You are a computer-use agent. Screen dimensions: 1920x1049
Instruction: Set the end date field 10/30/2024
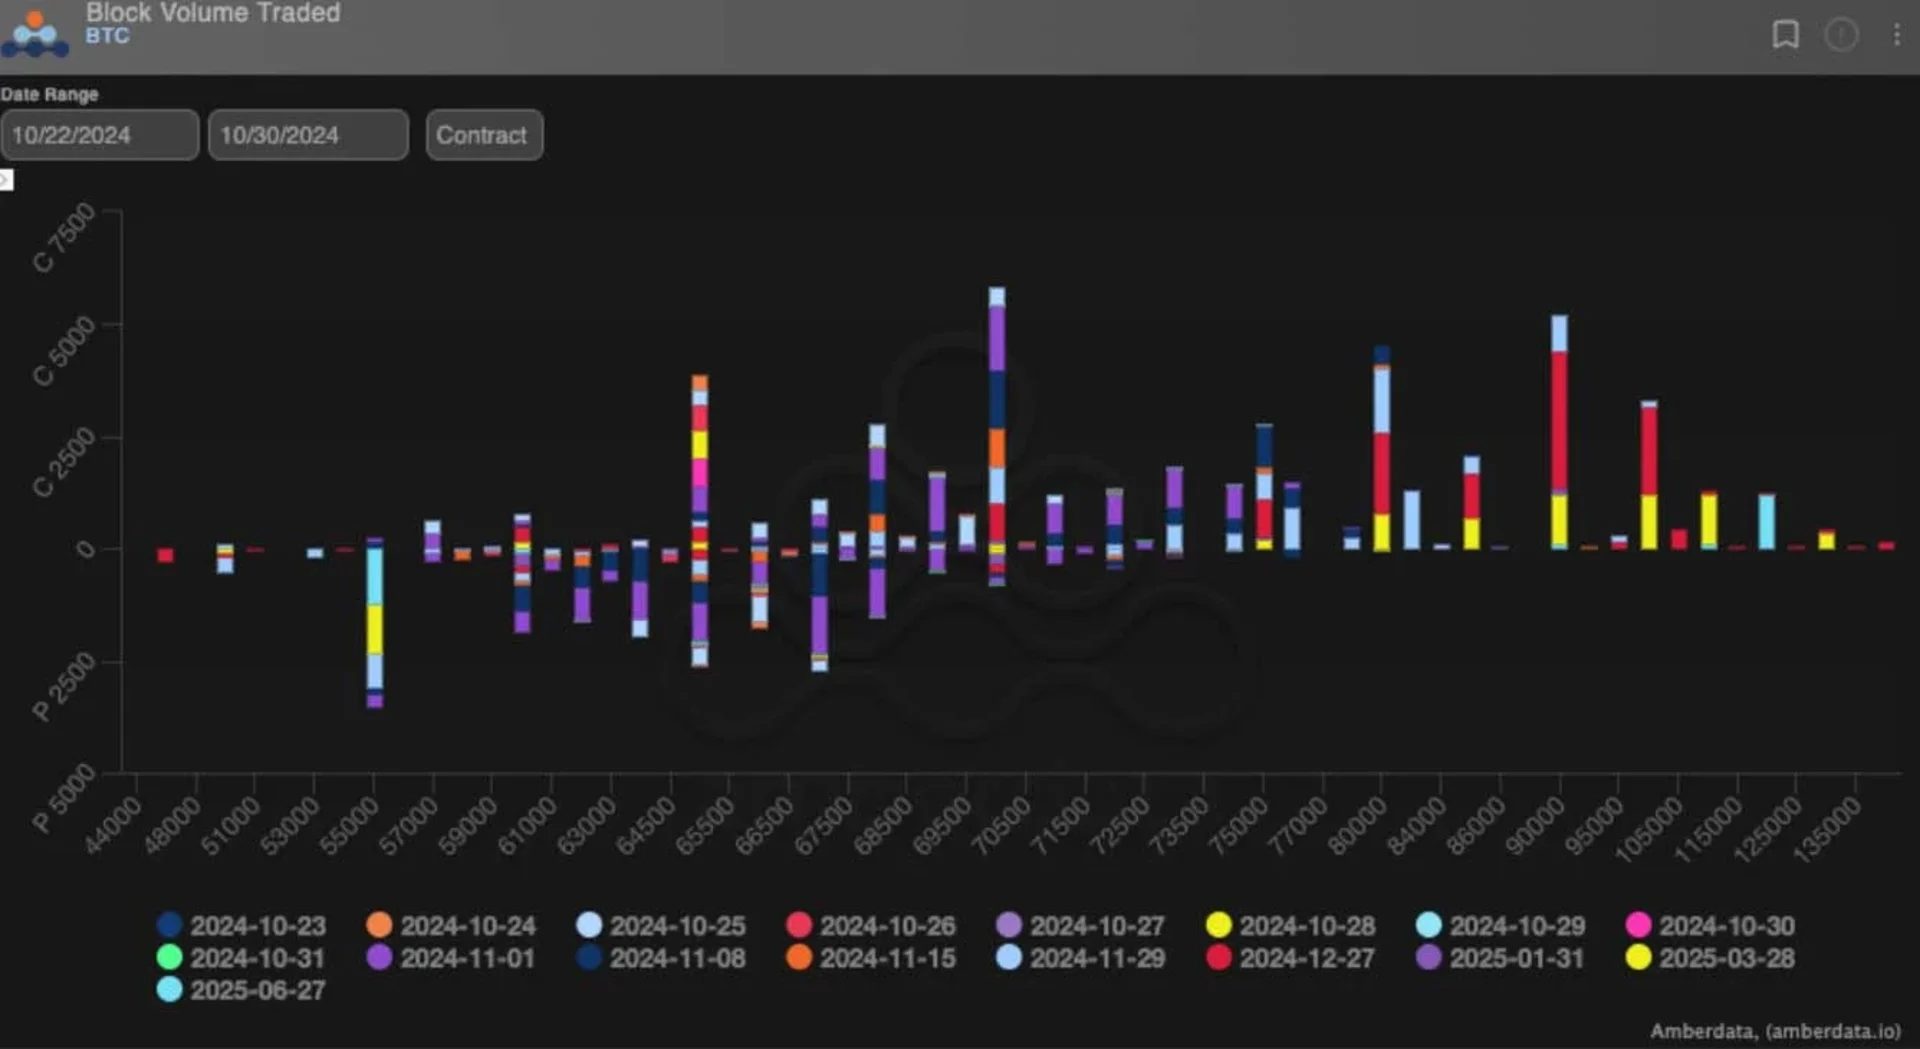[308, 135]
